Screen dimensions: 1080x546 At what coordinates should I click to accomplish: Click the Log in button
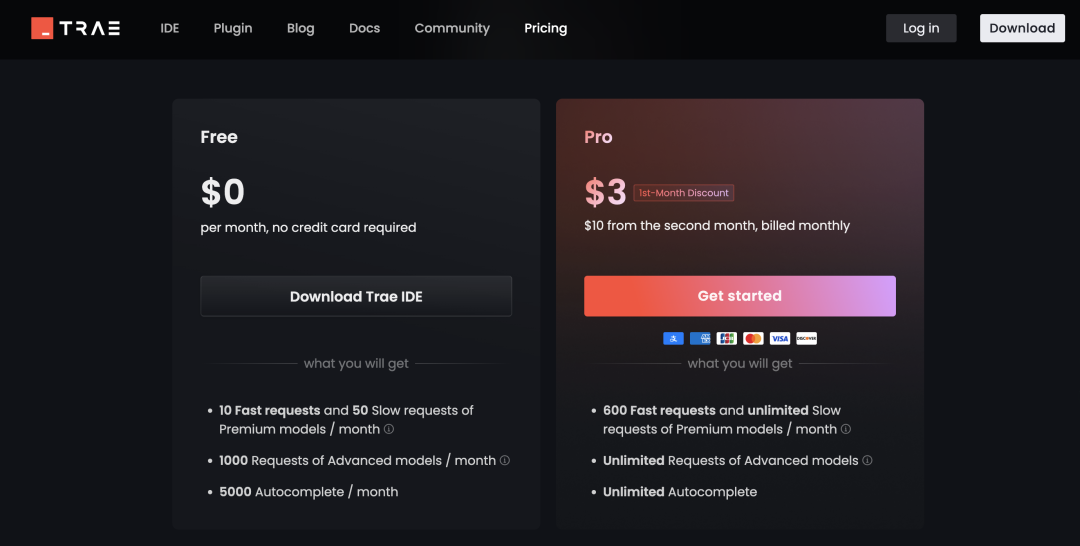pyautogui.click(x=921, y=28)
